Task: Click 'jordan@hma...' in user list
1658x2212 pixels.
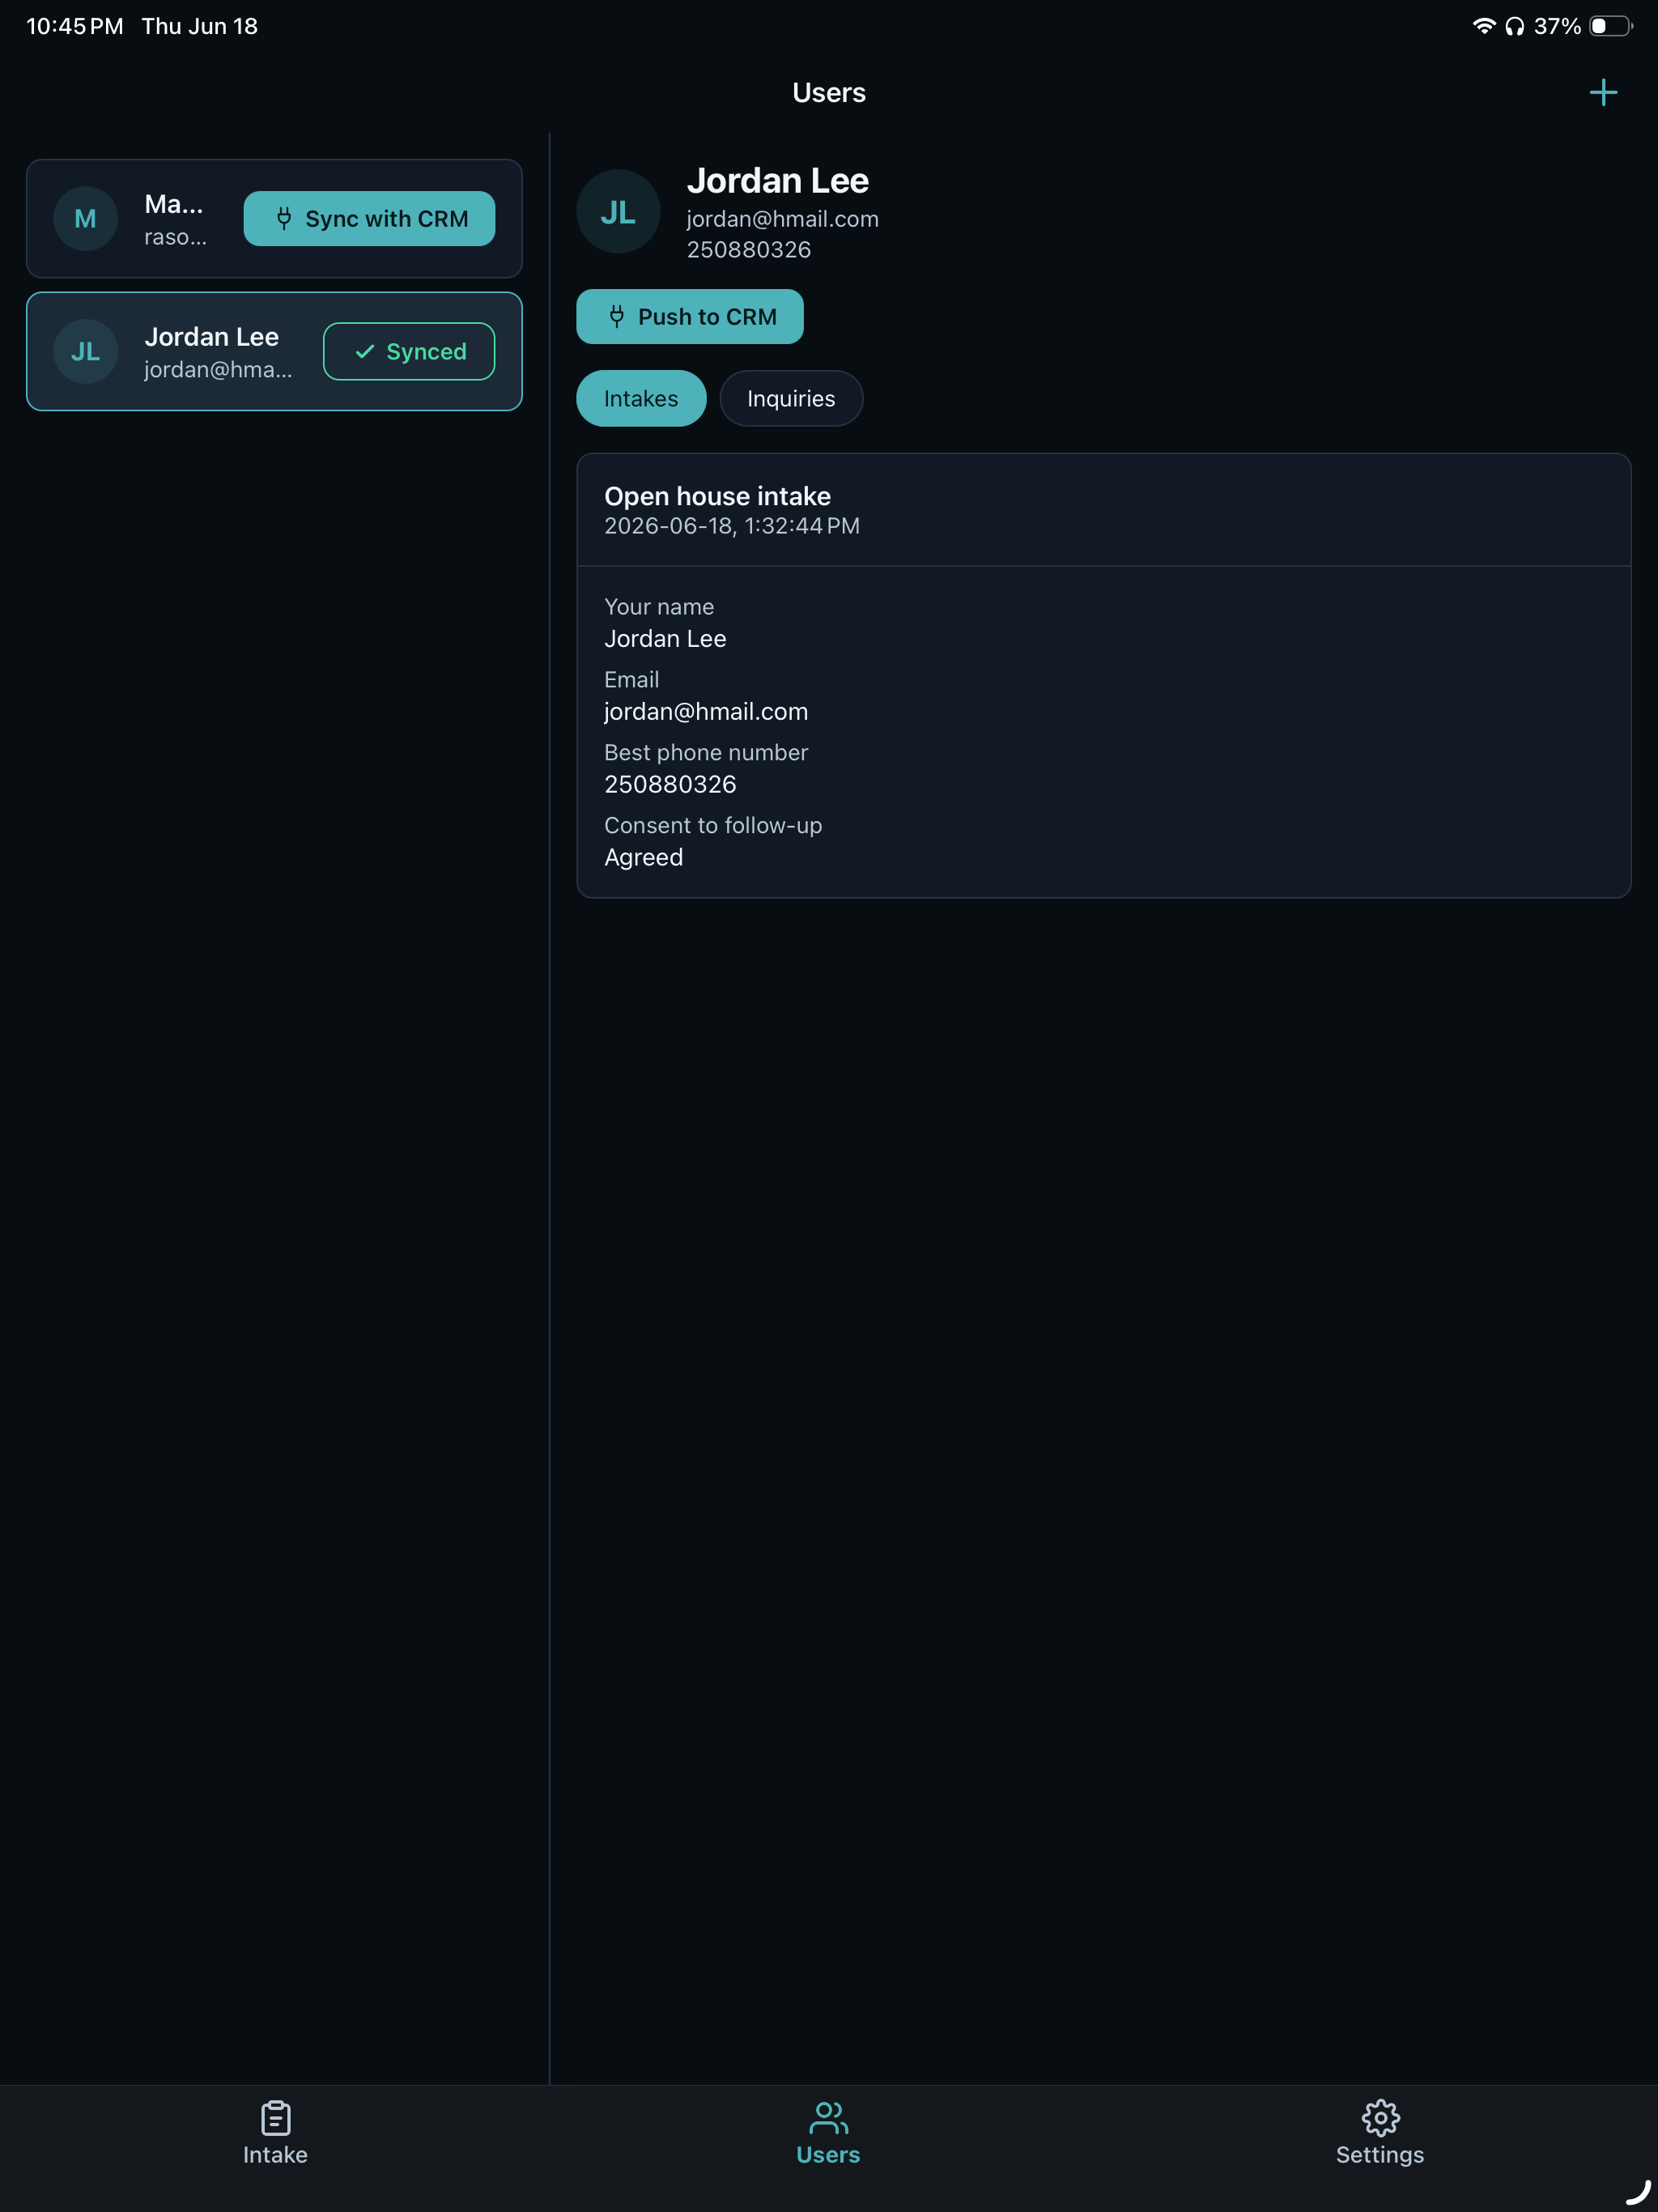Action: (218, 369)
